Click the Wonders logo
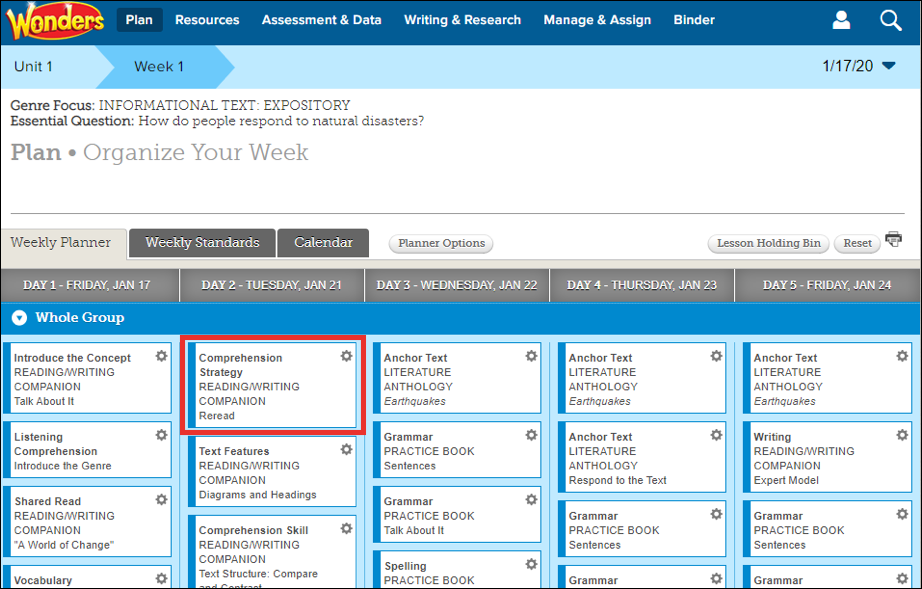Image resolution: width=922 pixels, height=589 pixels. coord(54,21)
